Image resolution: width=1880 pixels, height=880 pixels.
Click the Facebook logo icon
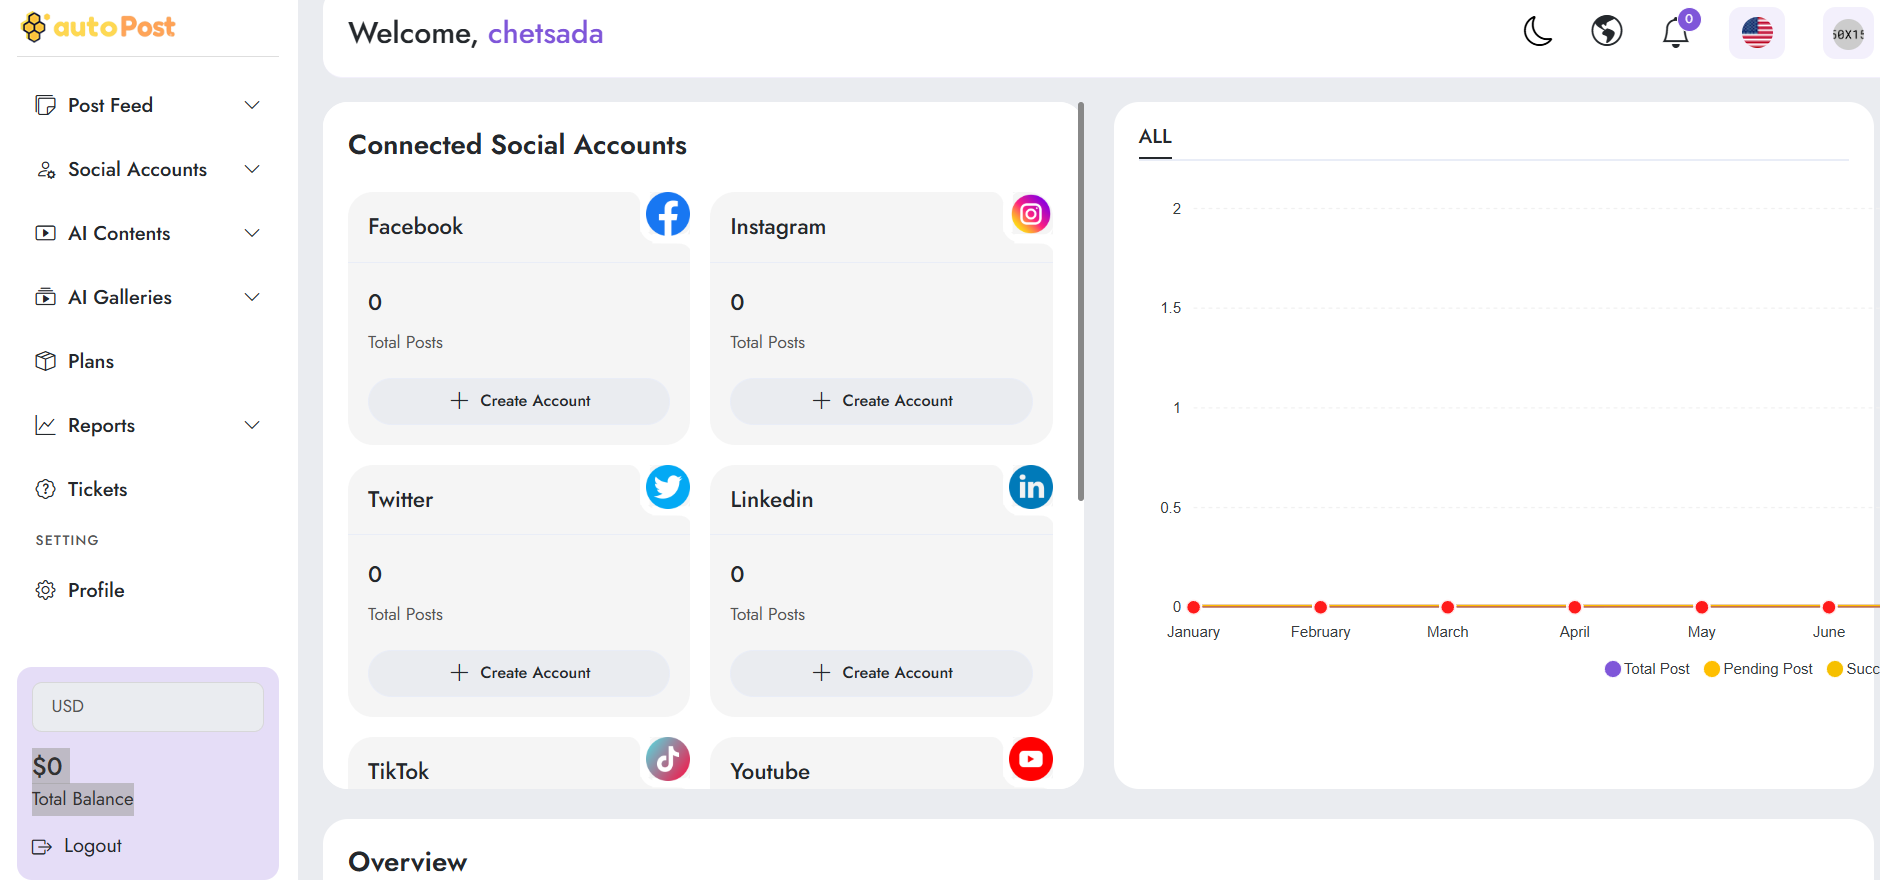(x=668, y=214)
